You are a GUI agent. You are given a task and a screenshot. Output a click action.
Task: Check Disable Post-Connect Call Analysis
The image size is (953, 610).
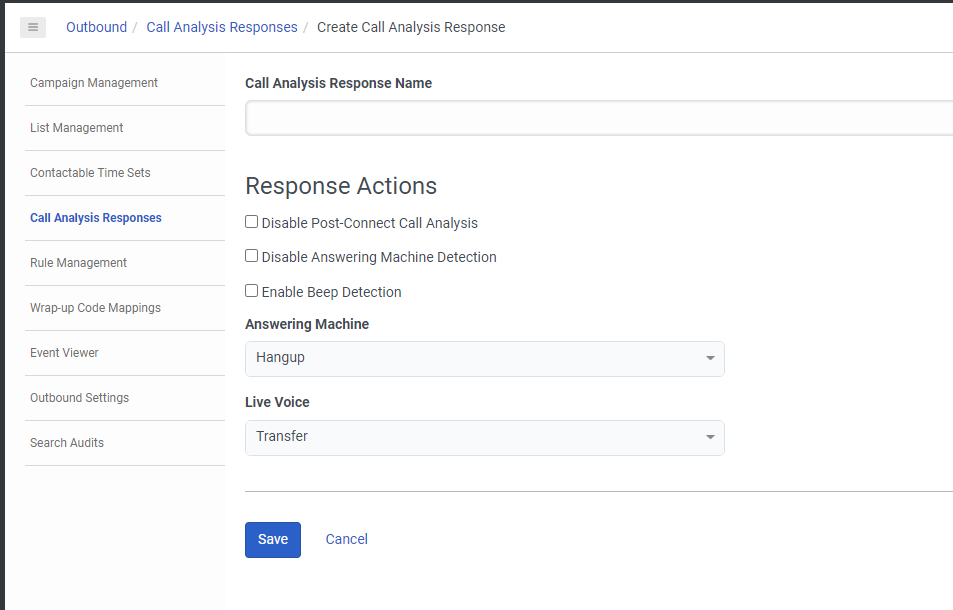pos(252,222)
